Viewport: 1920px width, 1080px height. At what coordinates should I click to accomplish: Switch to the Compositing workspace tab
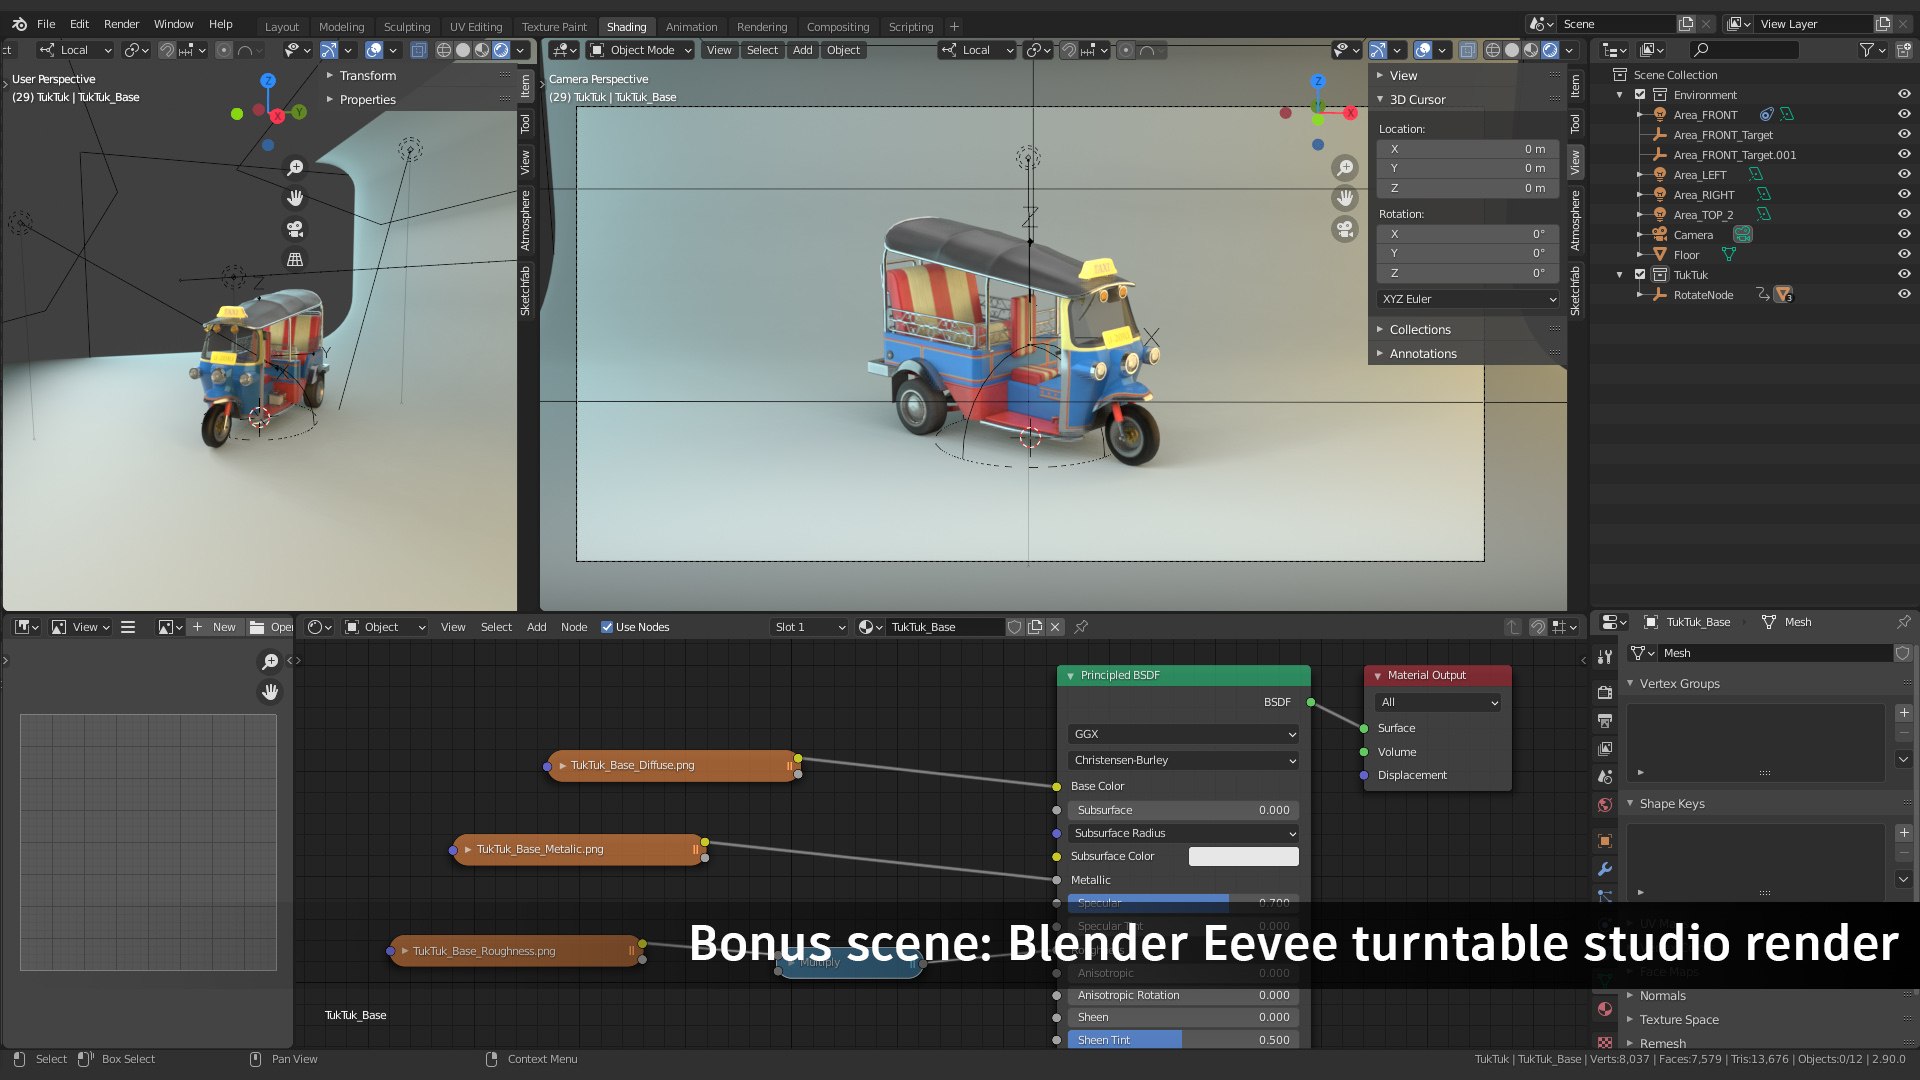point(838,27)
